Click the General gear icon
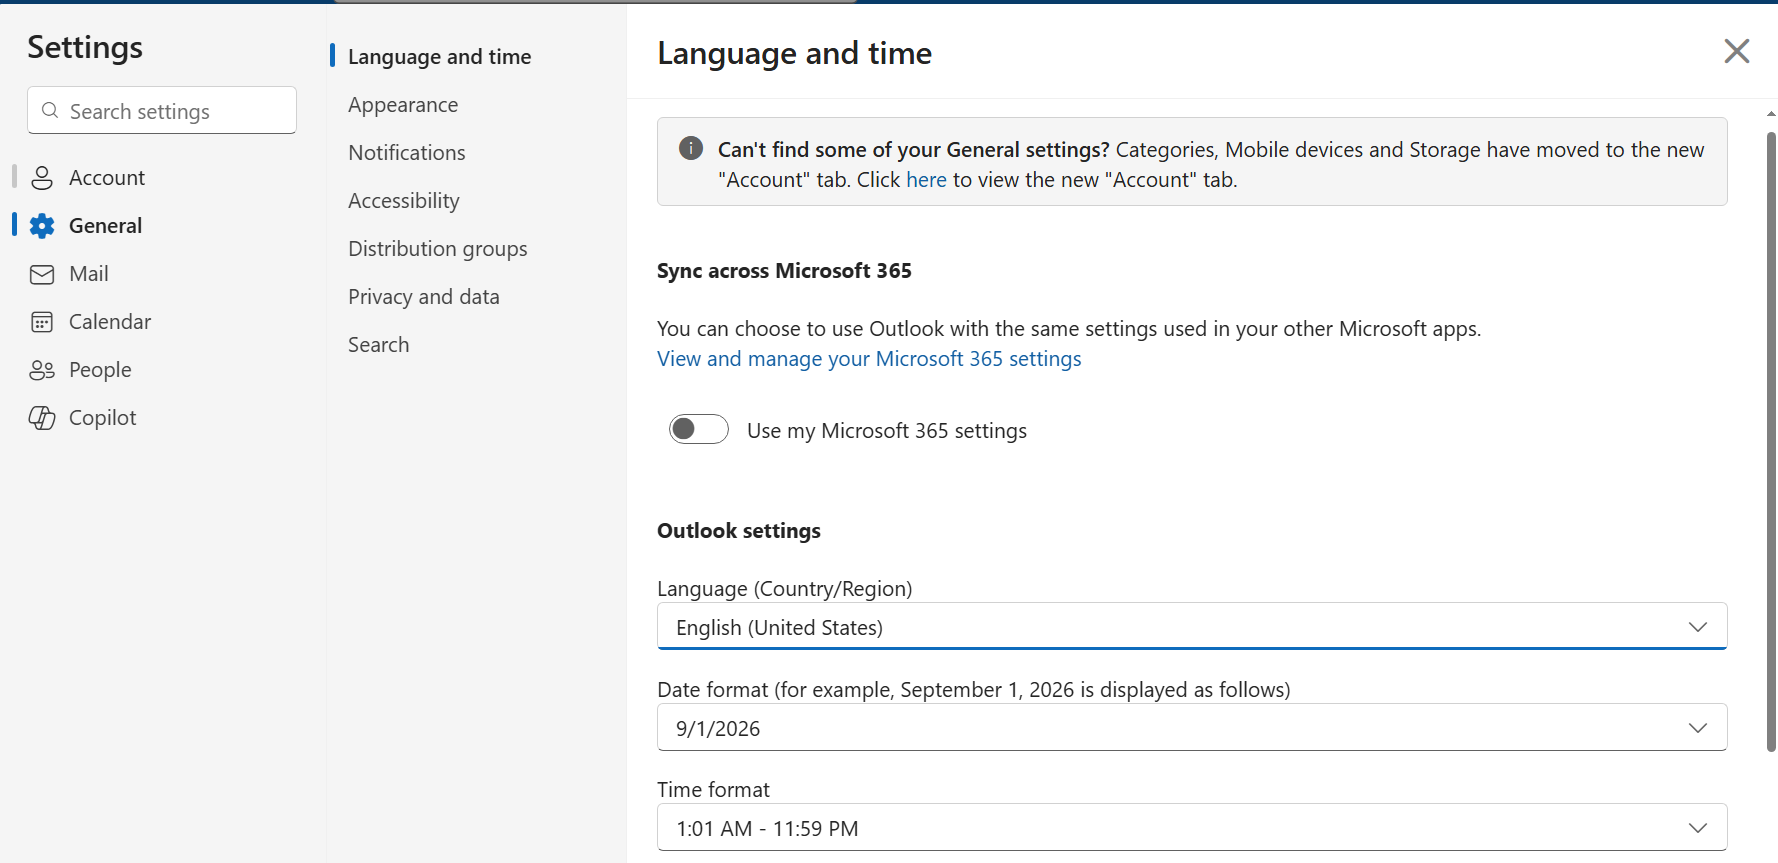Viewport: 1778px width, 863px height. (x=42, y=226)
